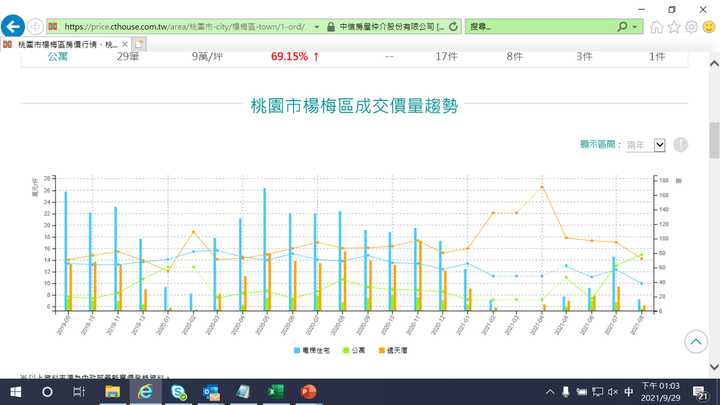Open the browser Home icon

[657, 27]
